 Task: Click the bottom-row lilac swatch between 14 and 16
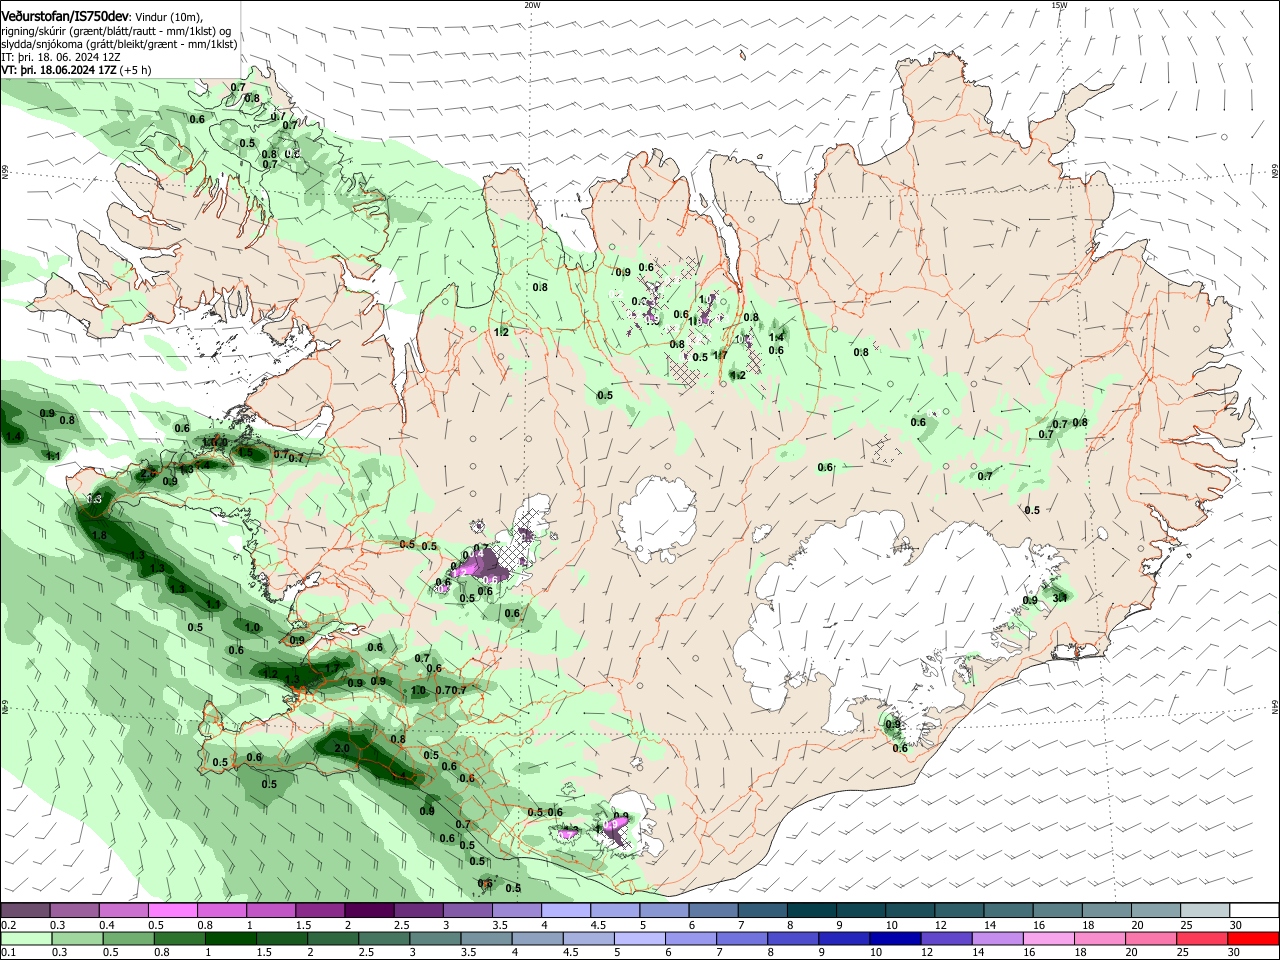tap(996, 938)
